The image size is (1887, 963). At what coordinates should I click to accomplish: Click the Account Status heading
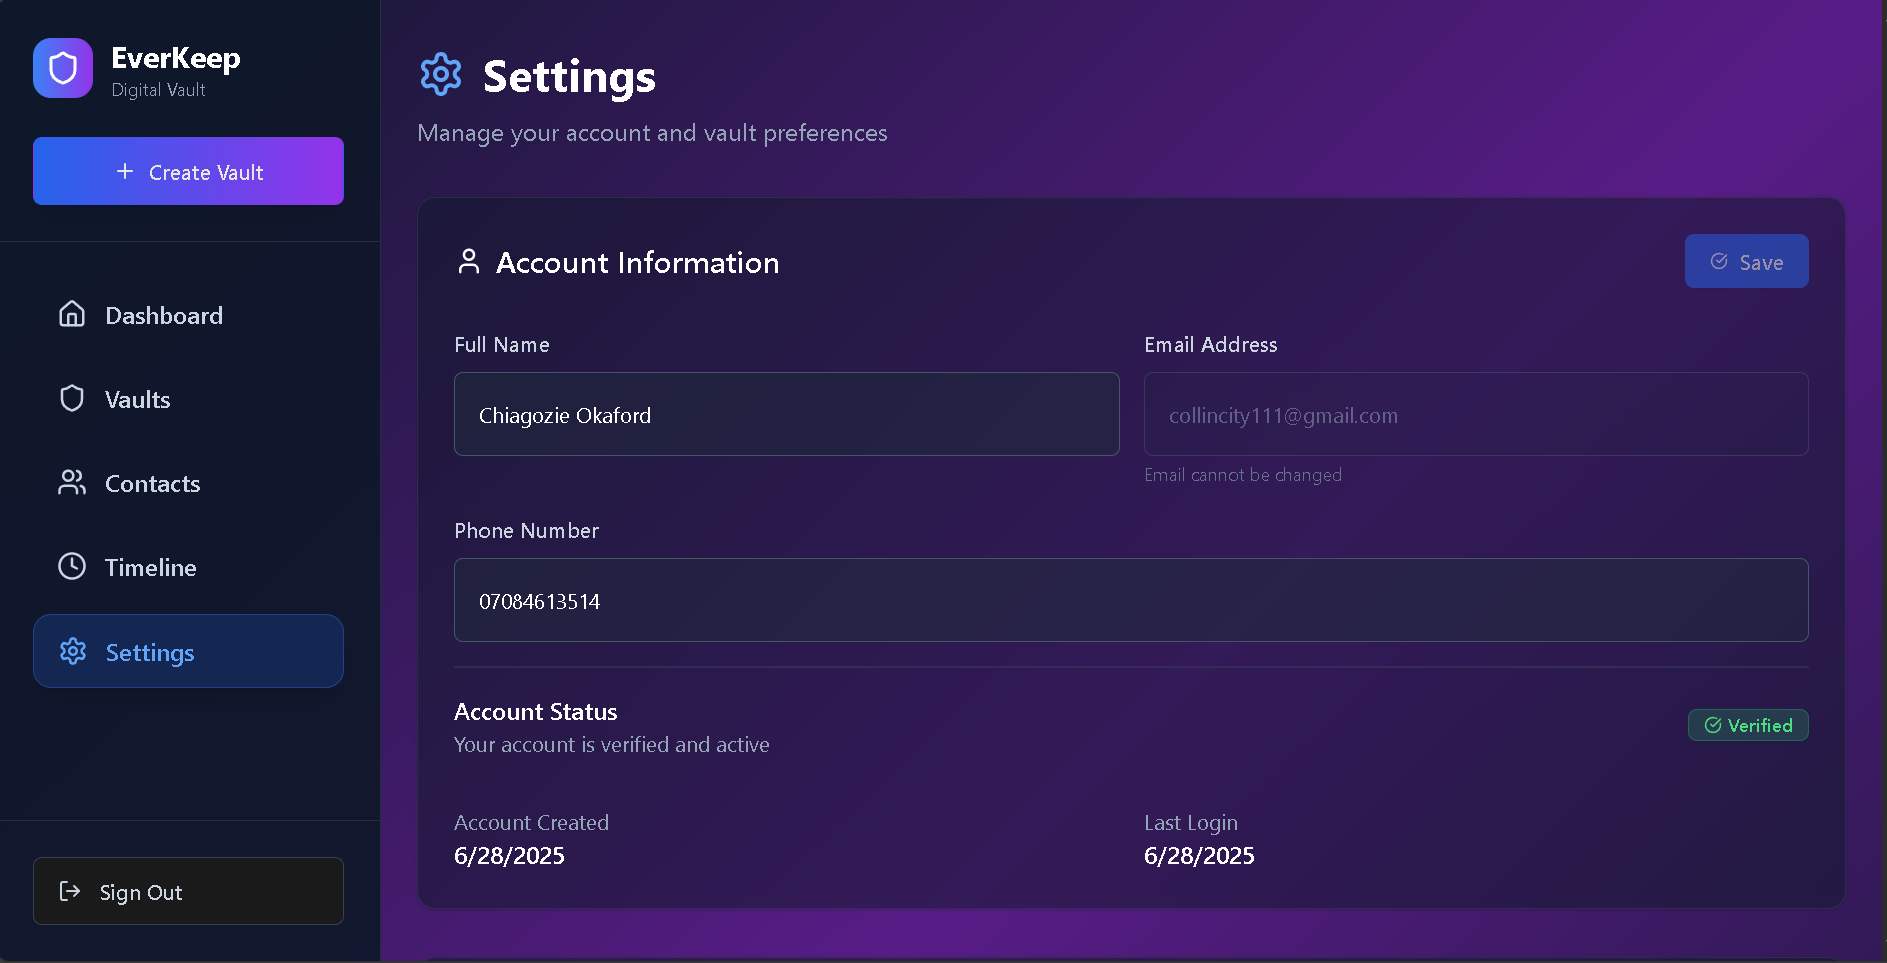(536, 712)
